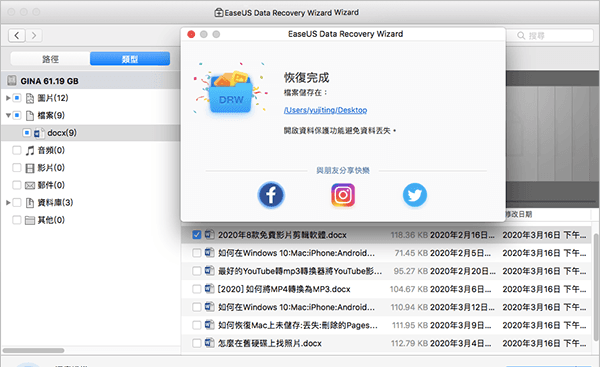Check the 資料庫(3) checkbox

[17, 202]
